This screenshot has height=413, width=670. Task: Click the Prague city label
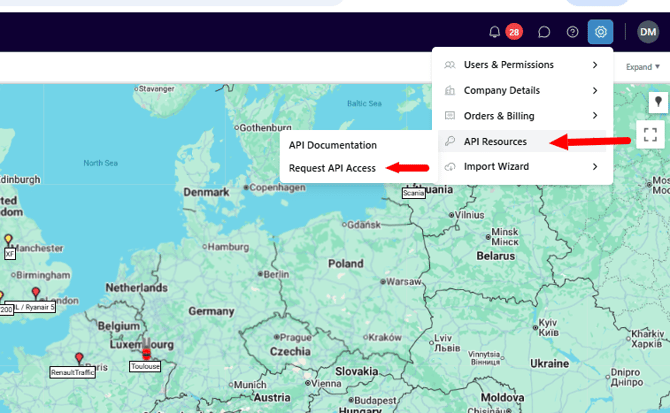click(296, 337)
